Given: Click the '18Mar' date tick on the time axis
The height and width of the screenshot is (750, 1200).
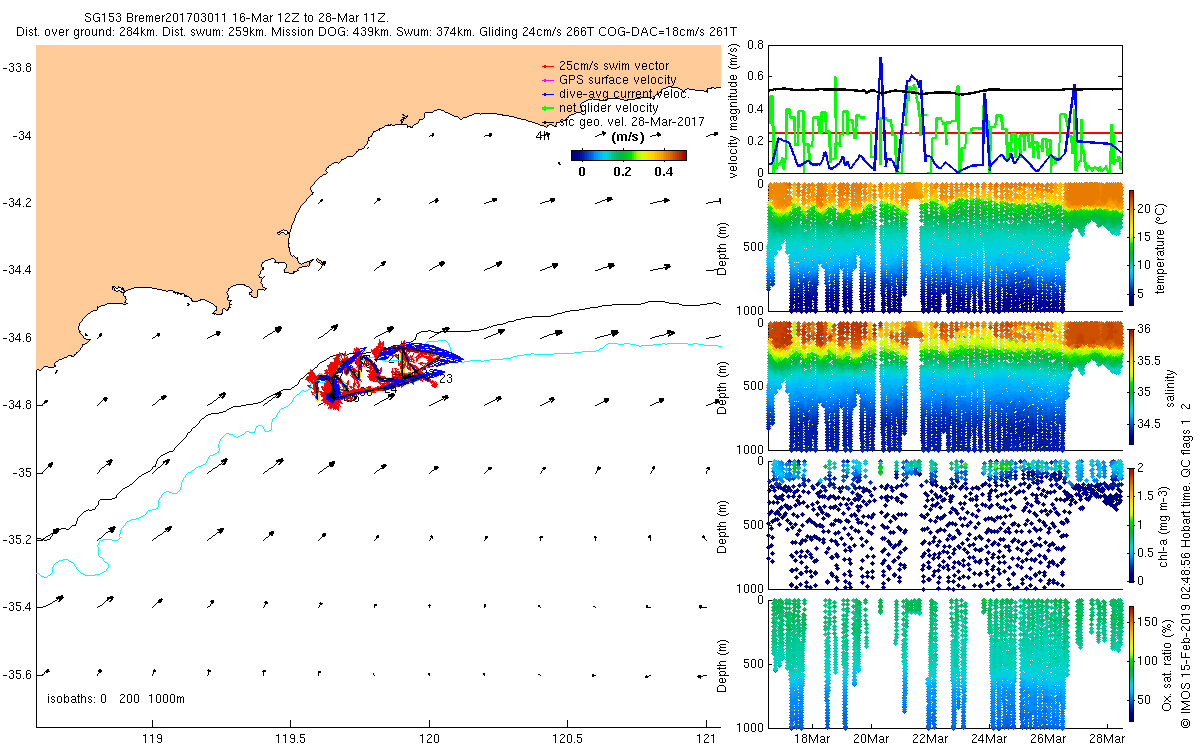Looking at the screenshot, I should 813,739.
